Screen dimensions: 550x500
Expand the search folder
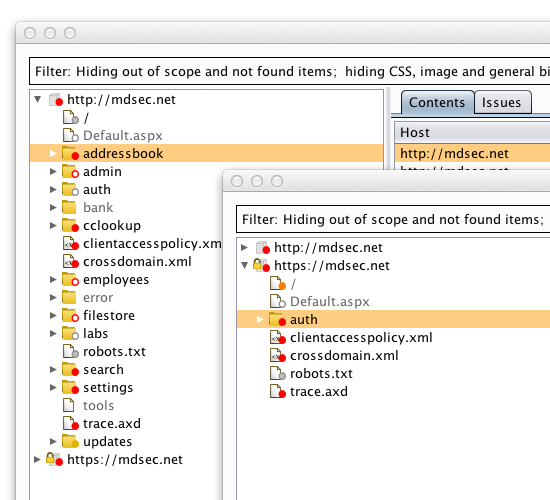pos(53,369)
